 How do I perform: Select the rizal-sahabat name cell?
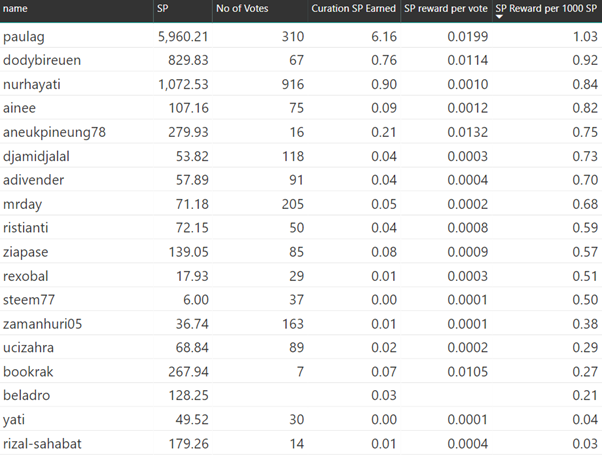42,444
